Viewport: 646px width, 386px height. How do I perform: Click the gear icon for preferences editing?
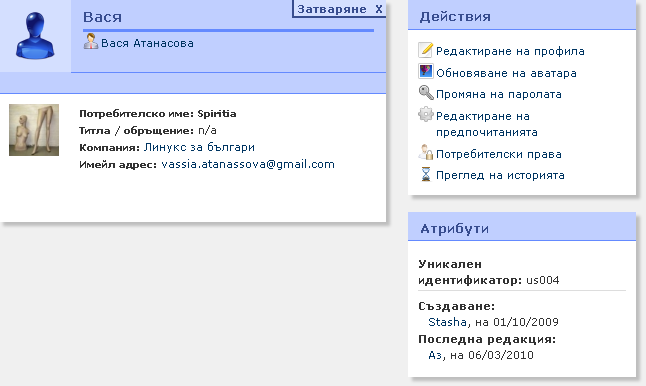coord(426,114)
